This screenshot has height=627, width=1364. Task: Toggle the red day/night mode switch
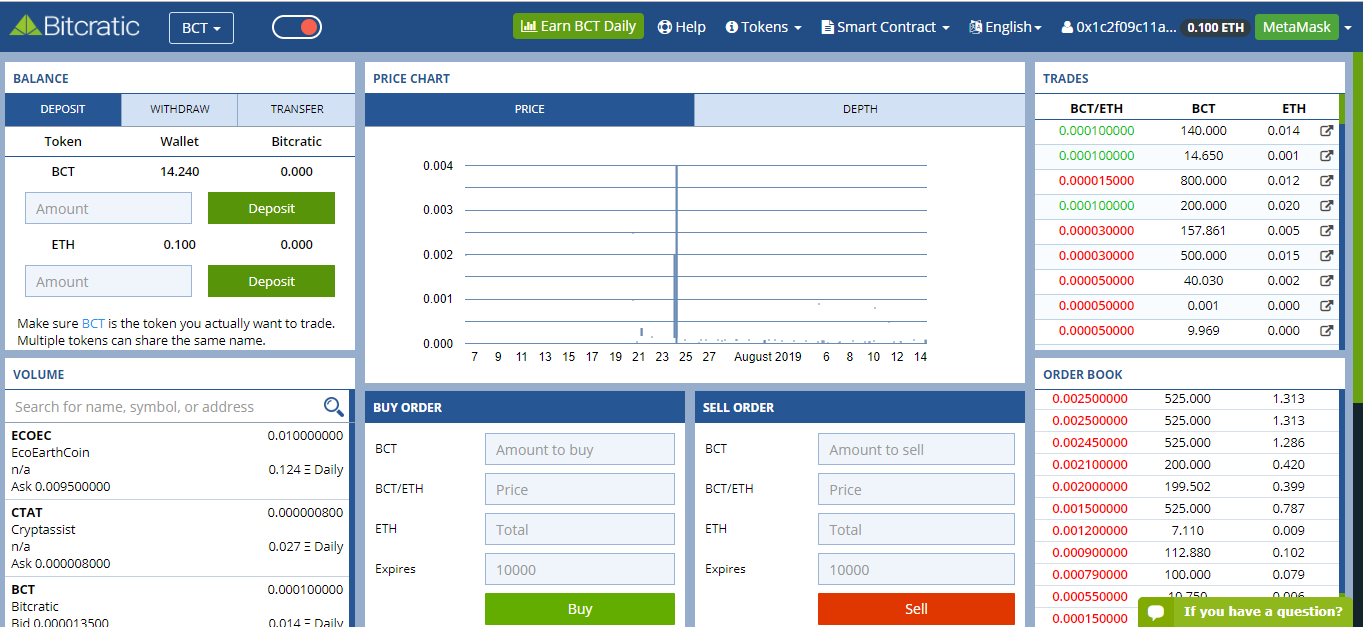[297, 27]
